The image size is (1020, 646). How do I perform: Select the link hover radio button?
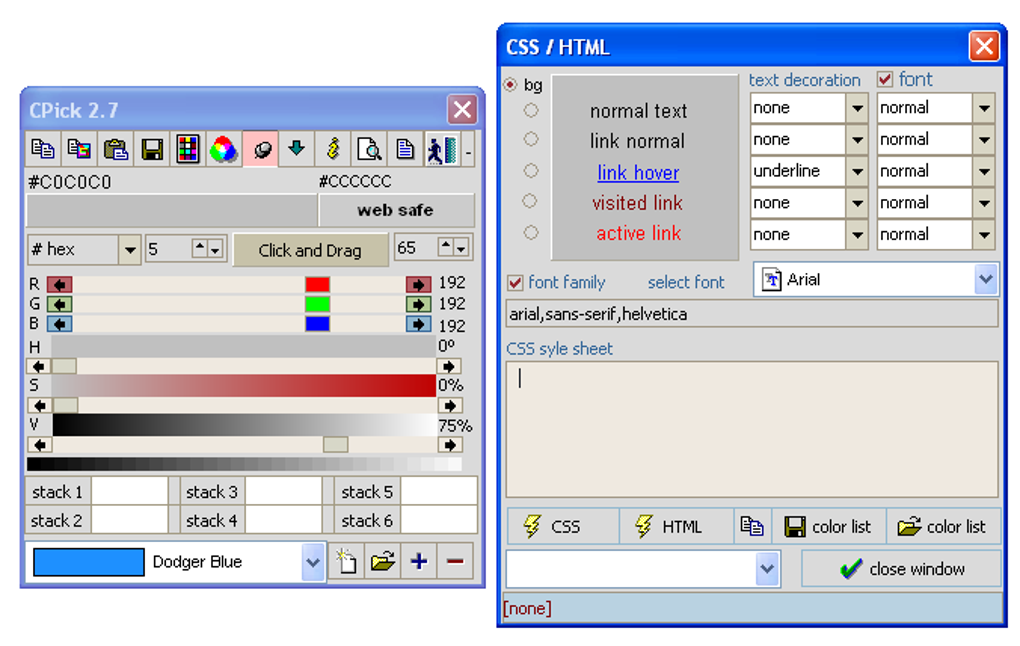(x=531, y=170)
